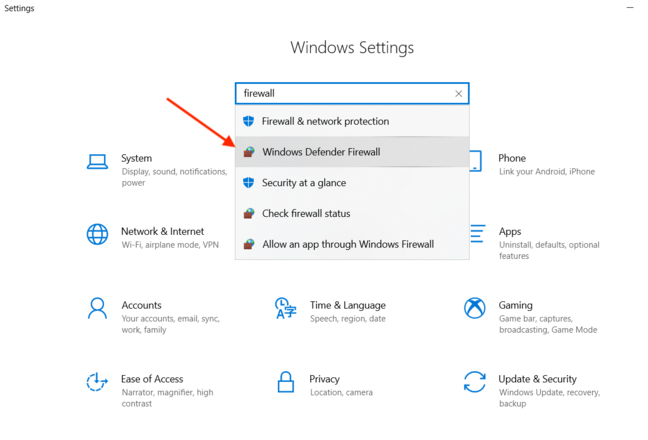Click 'Game bar, captures, broadcasting' description
Image resolution: width=648 pixels, height=440 pixels.
pyautogui.click(x=548, y=324)
